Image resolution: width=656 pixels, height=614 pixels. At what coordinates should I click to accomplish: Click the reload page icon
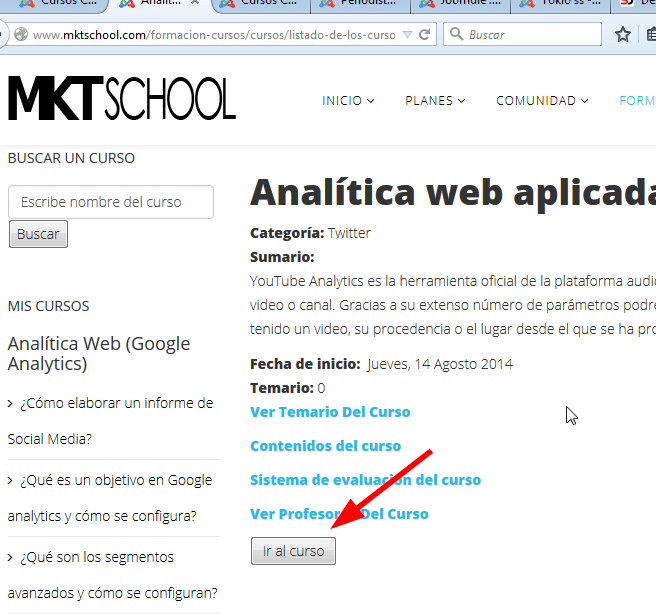pos(425,35)
